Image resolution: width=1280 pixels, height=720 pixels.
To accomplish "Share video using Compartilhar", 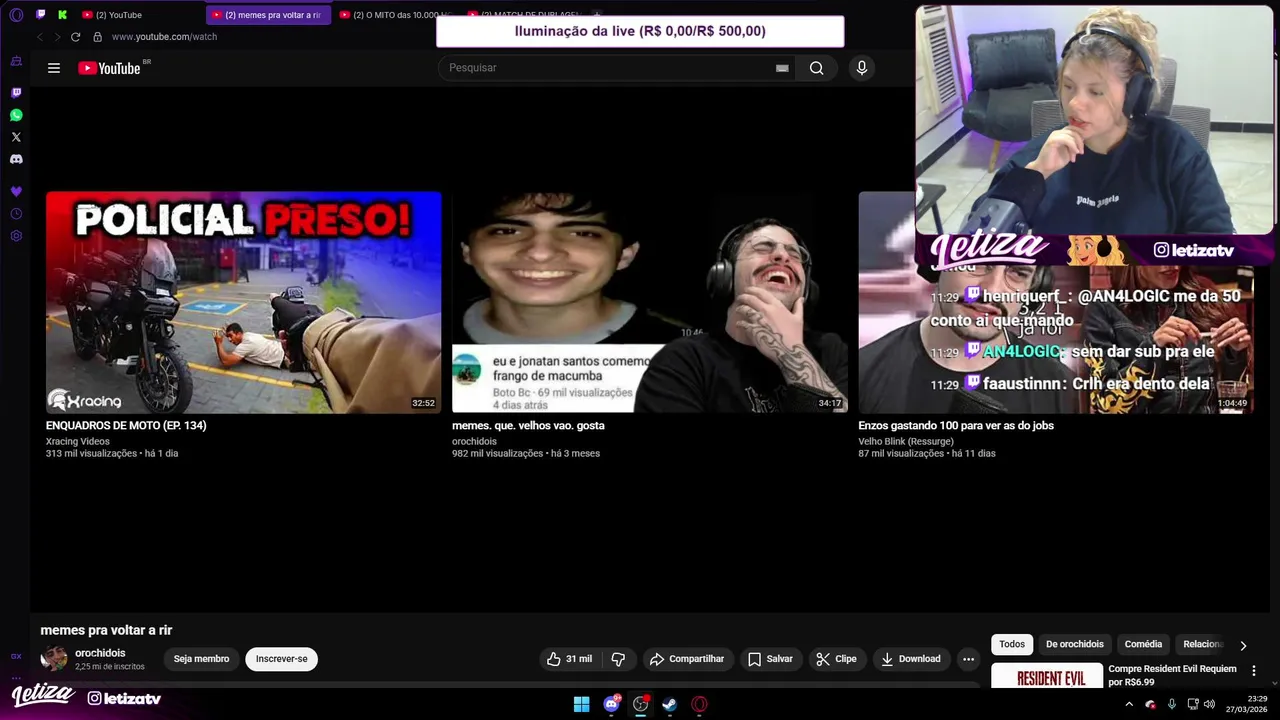I will (686, 659).
